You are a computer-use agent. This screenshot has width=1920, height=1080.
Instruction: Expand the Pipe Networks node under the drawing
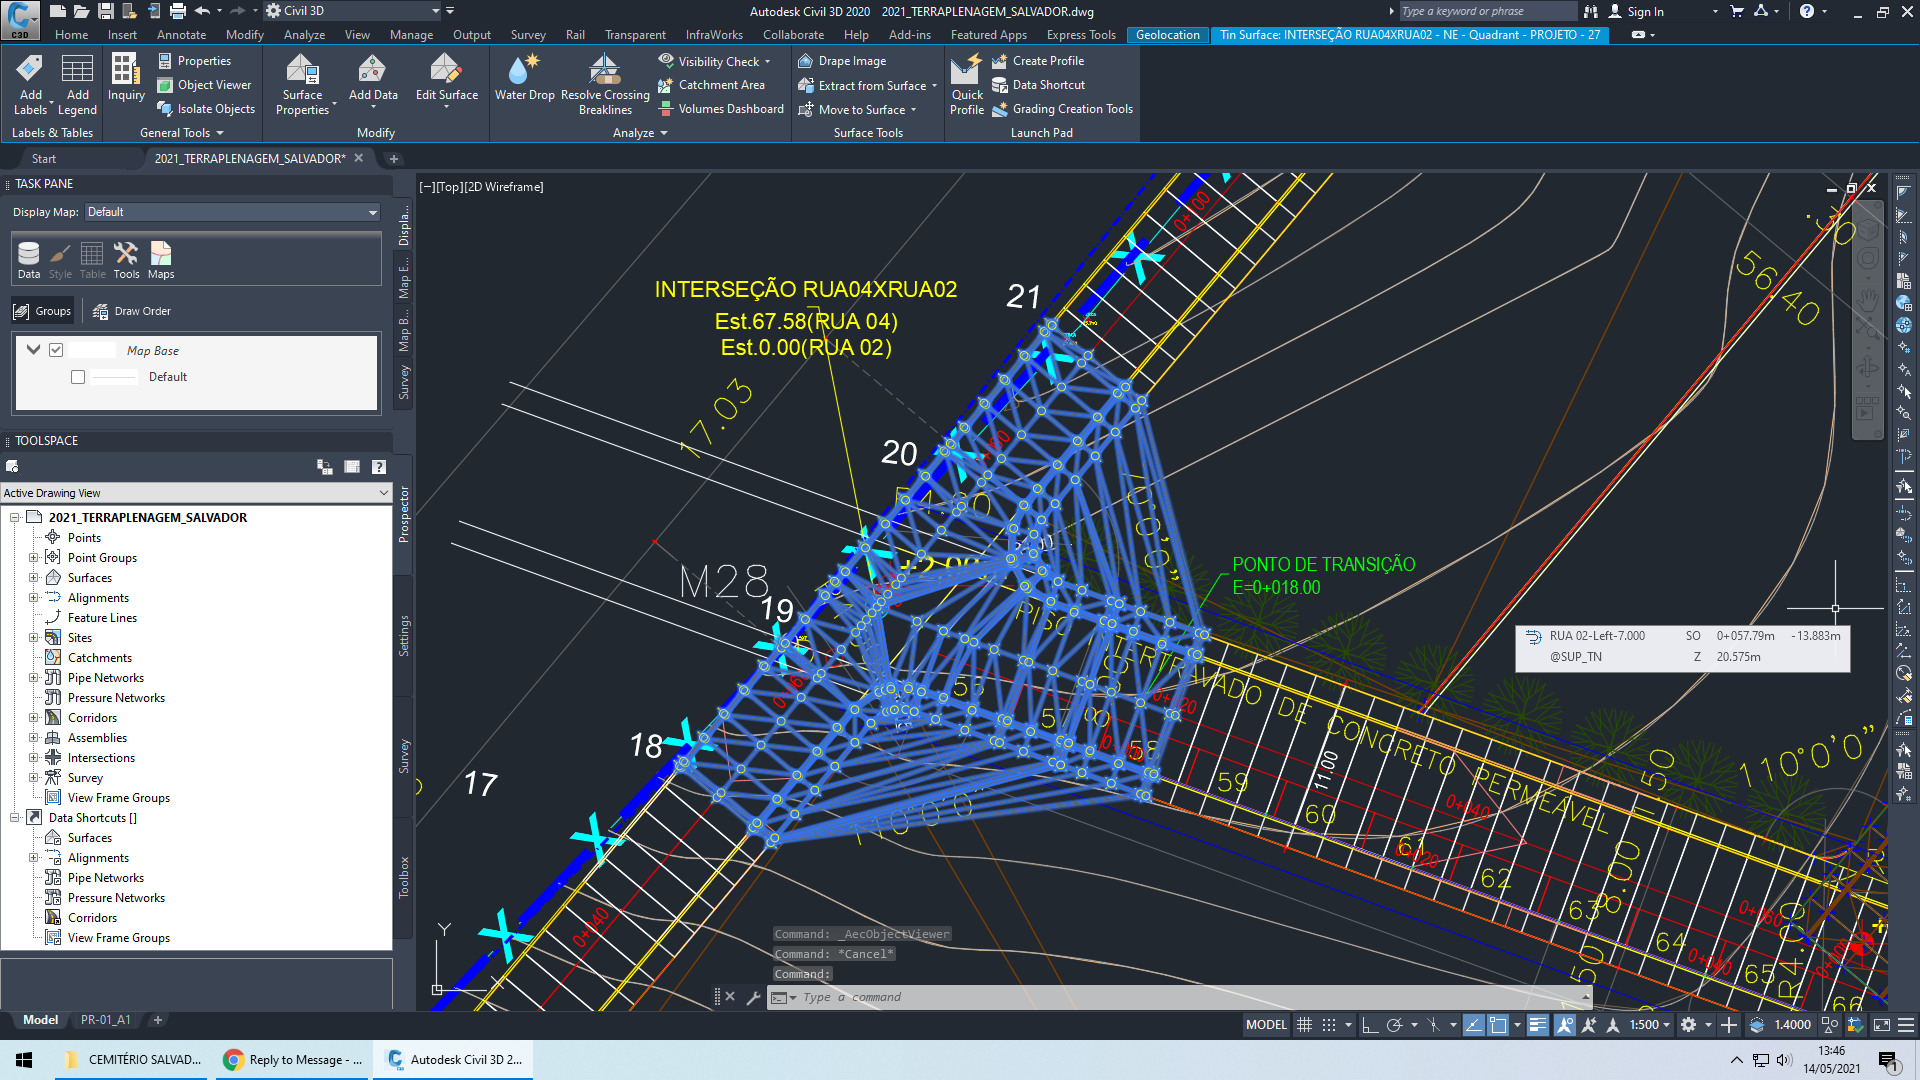33,678
